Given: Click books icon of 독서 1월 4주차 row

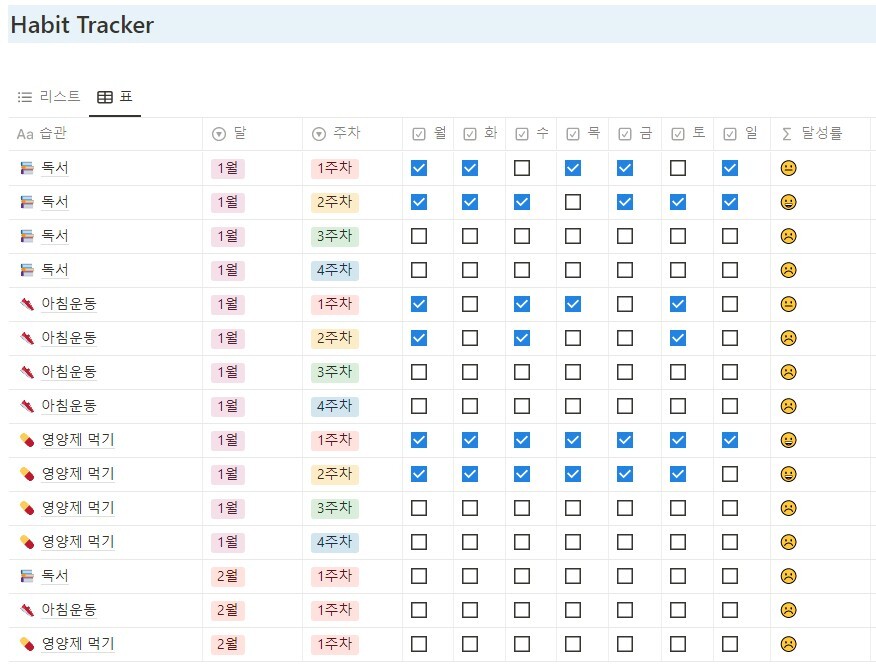Looking at the screenshot, I should [27, 270].
